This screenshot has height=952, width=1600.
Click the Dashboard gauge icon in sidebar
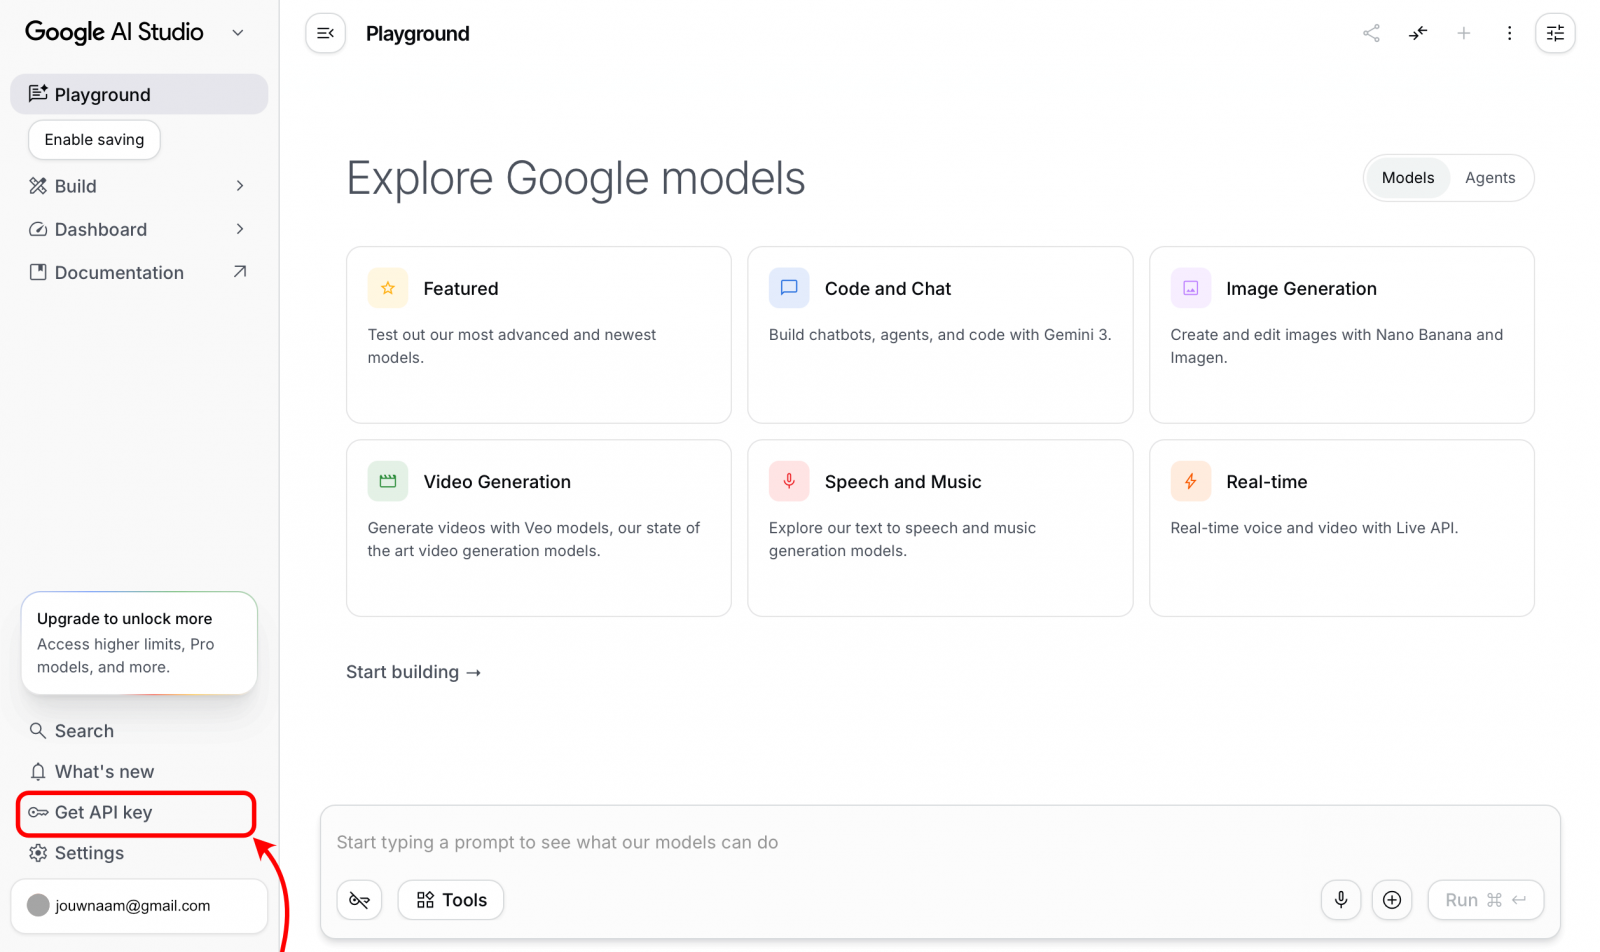(38, 229)
